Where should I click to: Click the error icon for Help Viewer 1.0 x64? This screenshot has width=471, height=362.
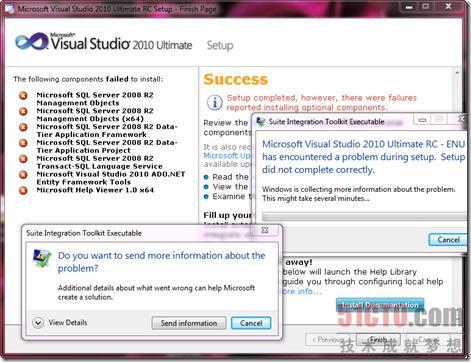(x=23, y=190)
